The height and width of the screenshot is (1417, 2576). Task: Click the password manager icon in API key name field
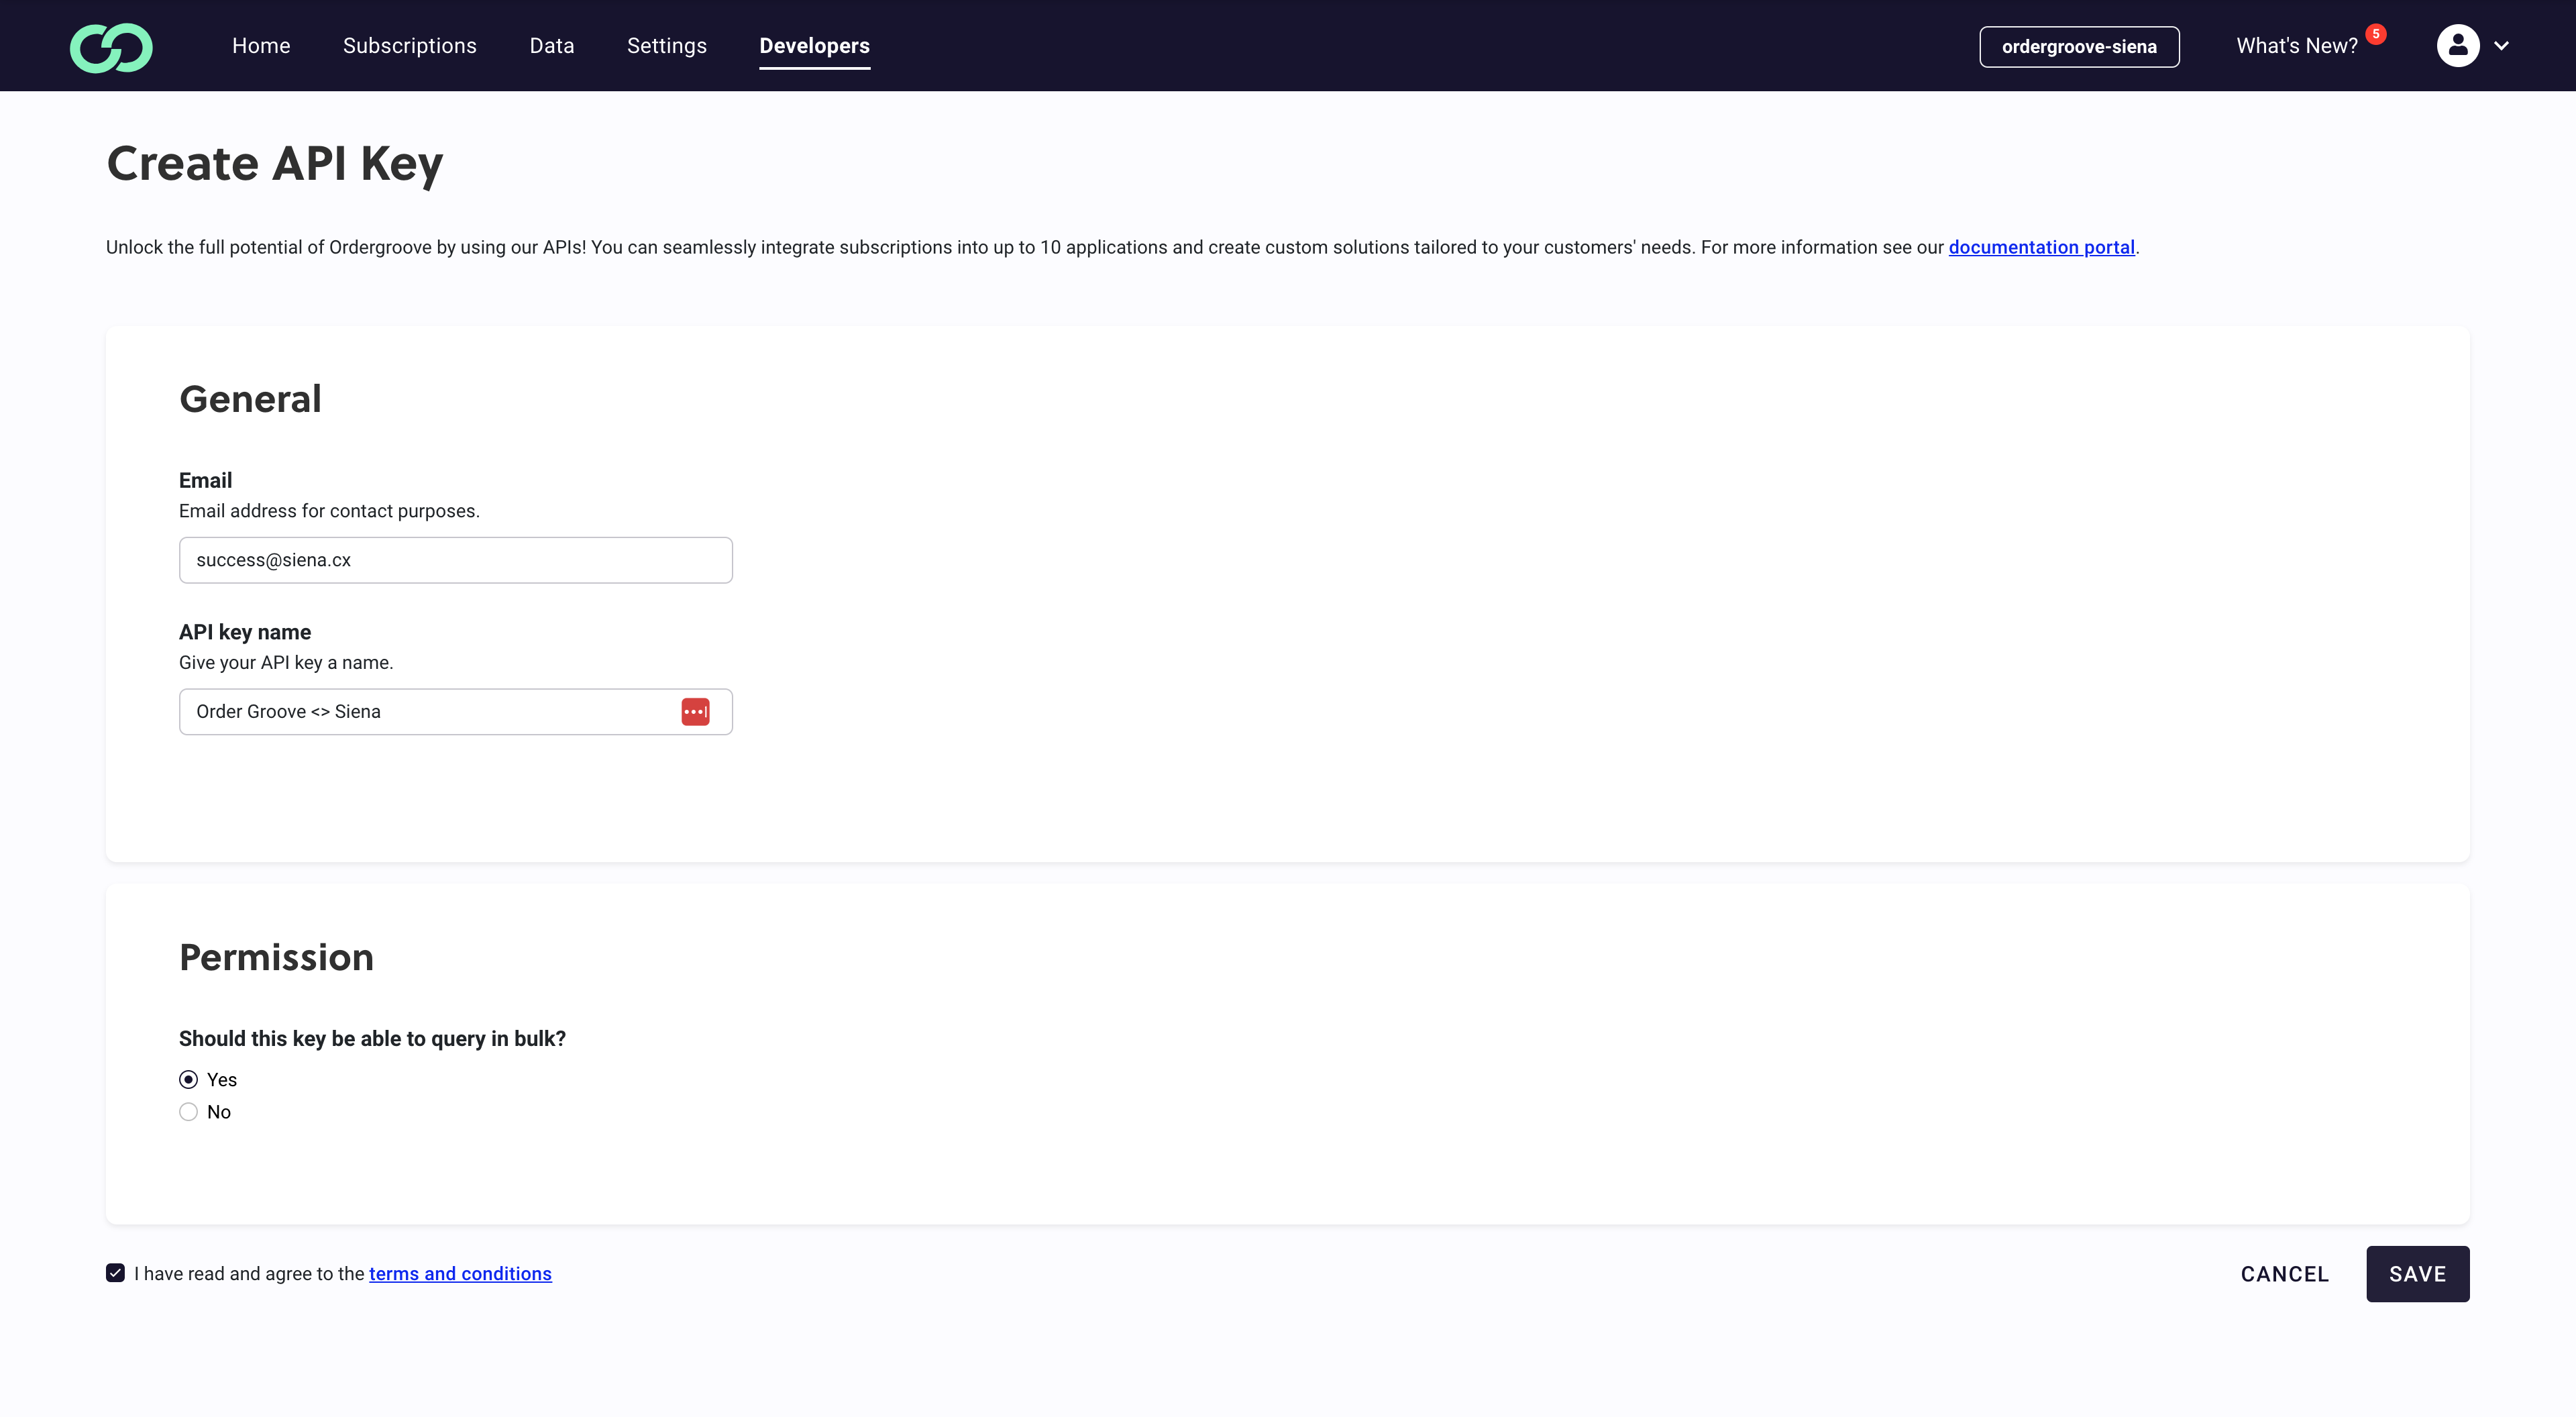695,711
